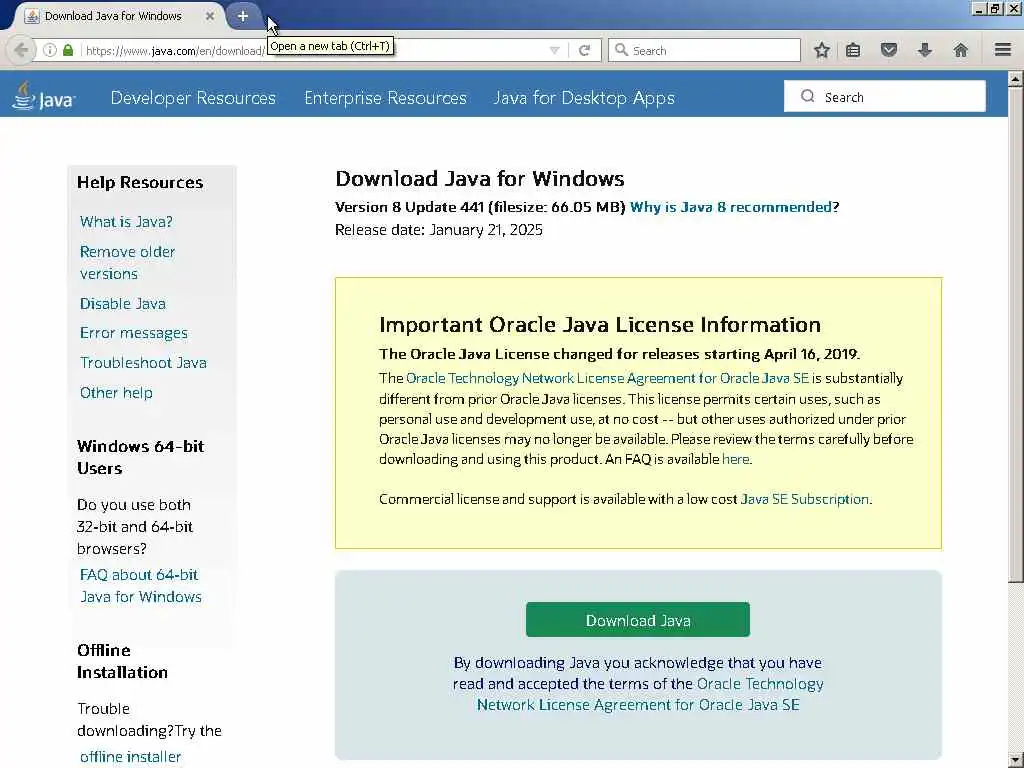Click scrollbar up arrow
1024x768 pixels.
1015,79
